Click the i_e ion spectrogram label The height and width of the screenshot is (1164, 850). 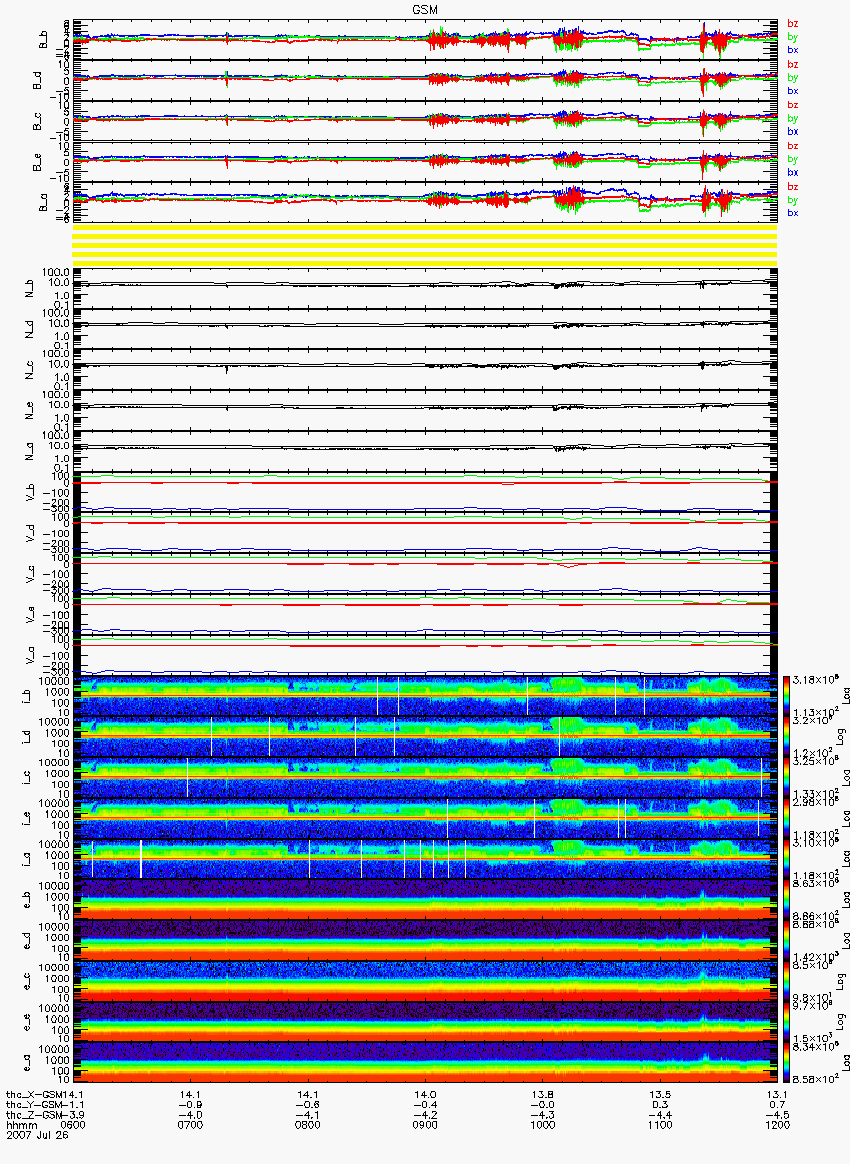(x=27, y=820)
